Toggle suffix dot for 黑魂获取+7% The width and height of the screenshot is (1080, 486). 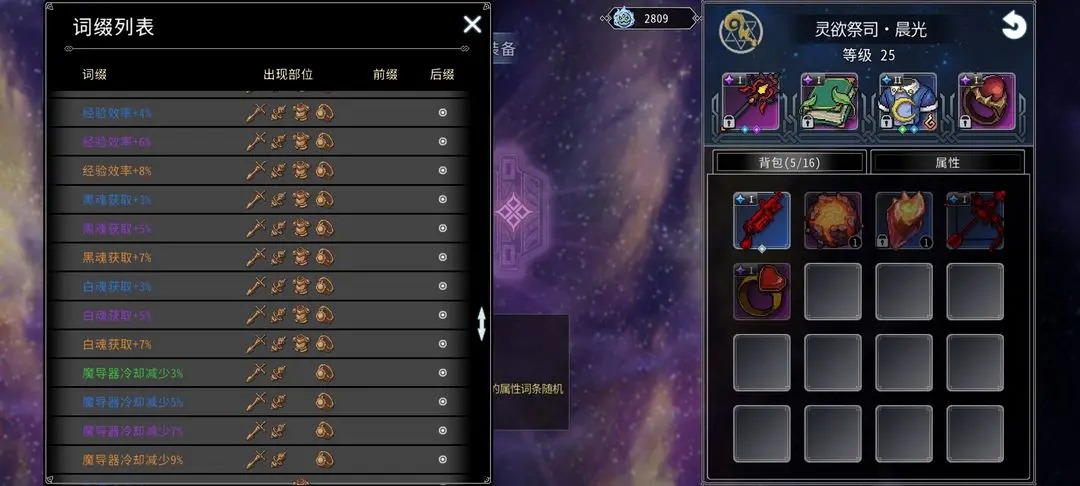click(x=443, y=257)
